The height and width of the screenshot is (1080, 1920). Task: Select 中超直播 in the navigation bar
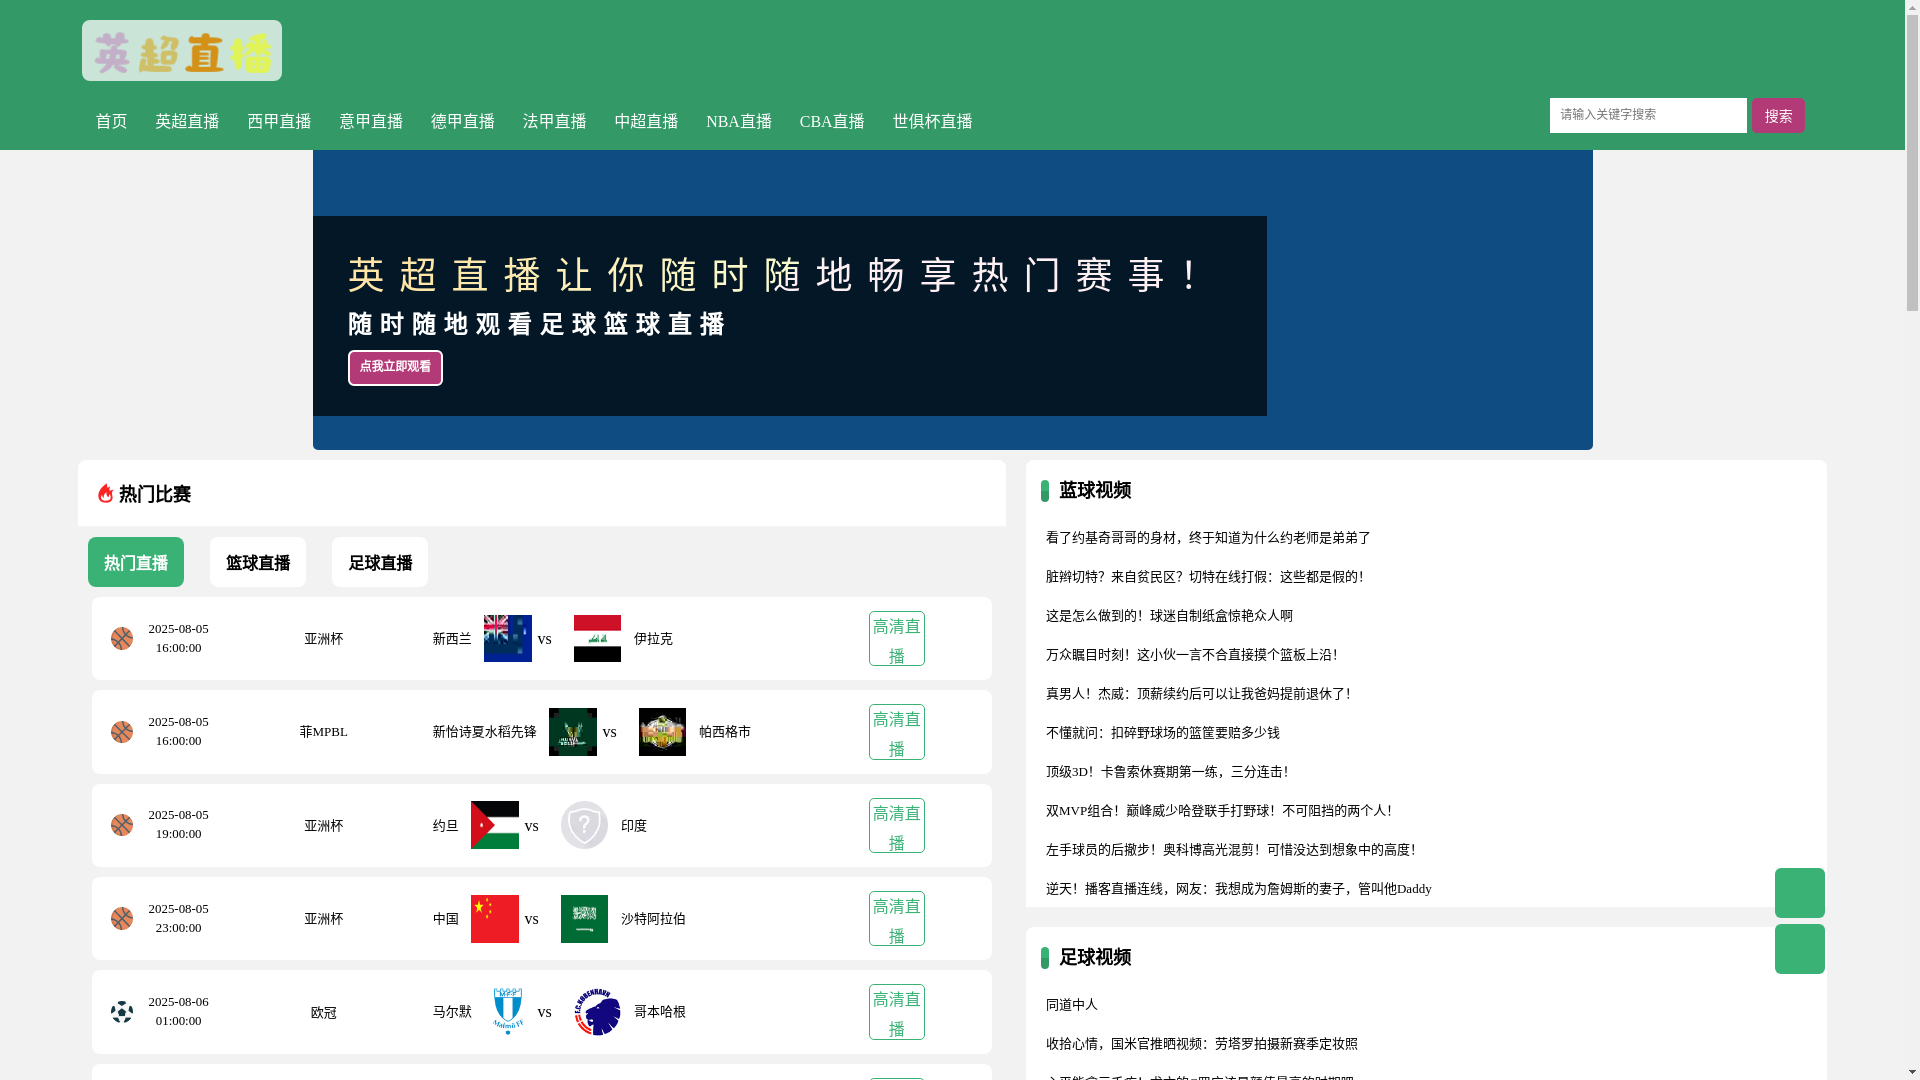click(x=646, y=122)
